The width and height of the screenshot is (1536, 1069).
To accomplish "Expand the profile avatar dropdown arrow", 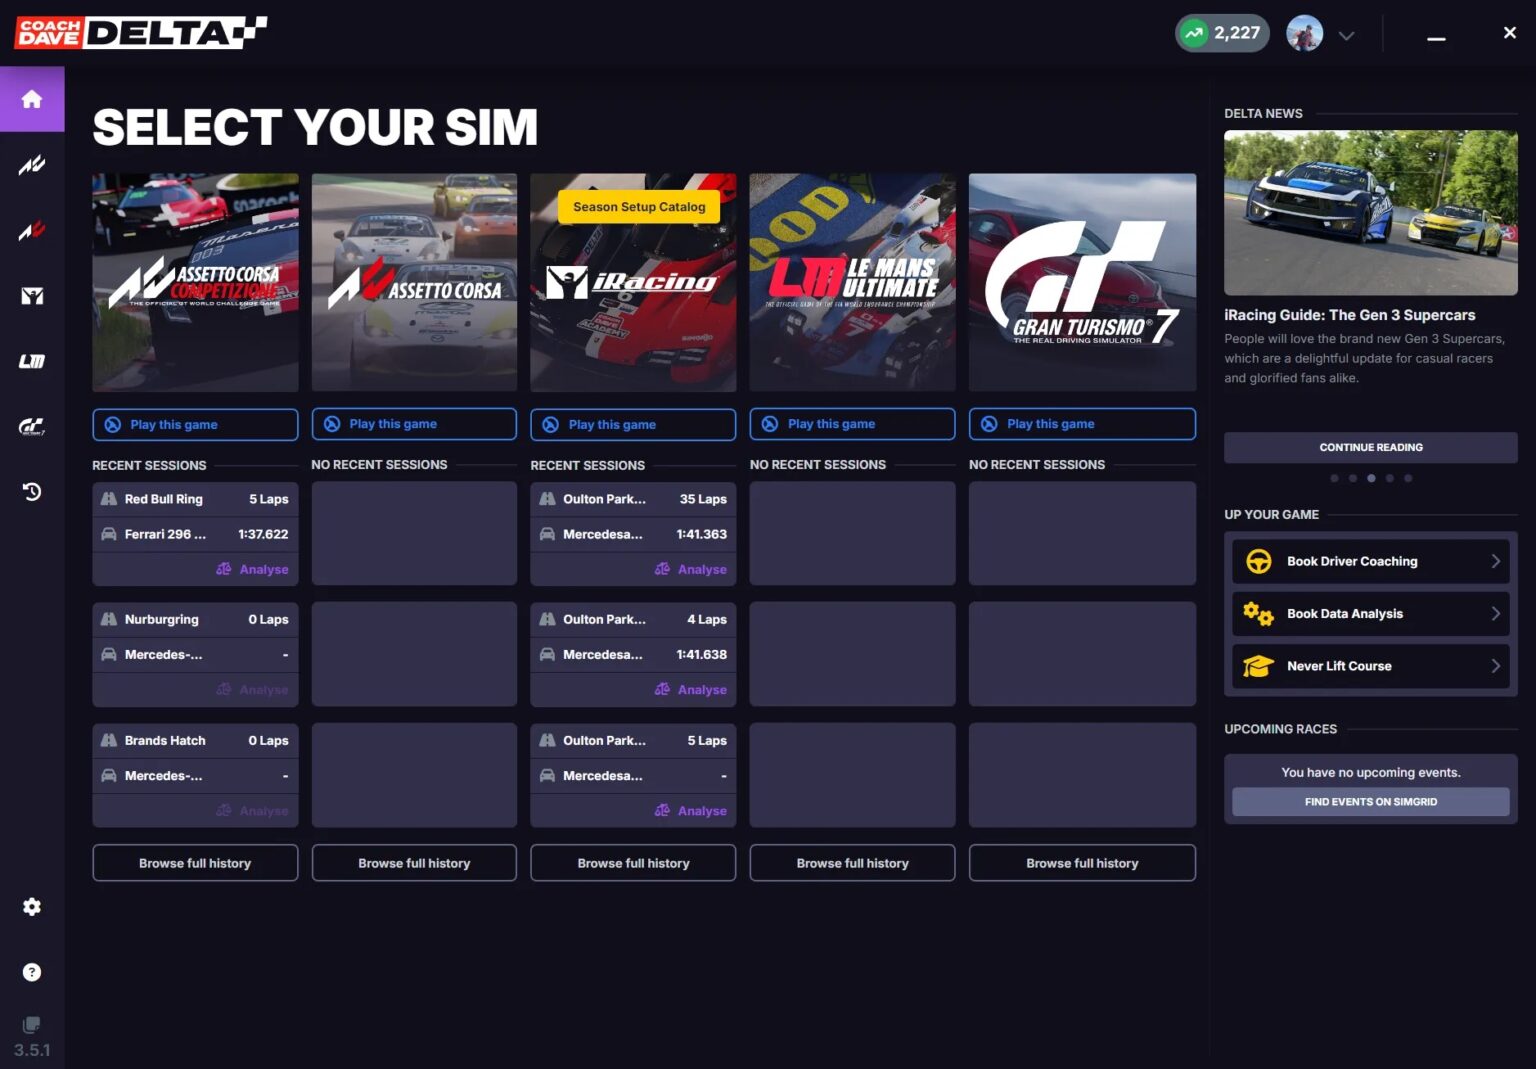I will tap(1346, 35).
